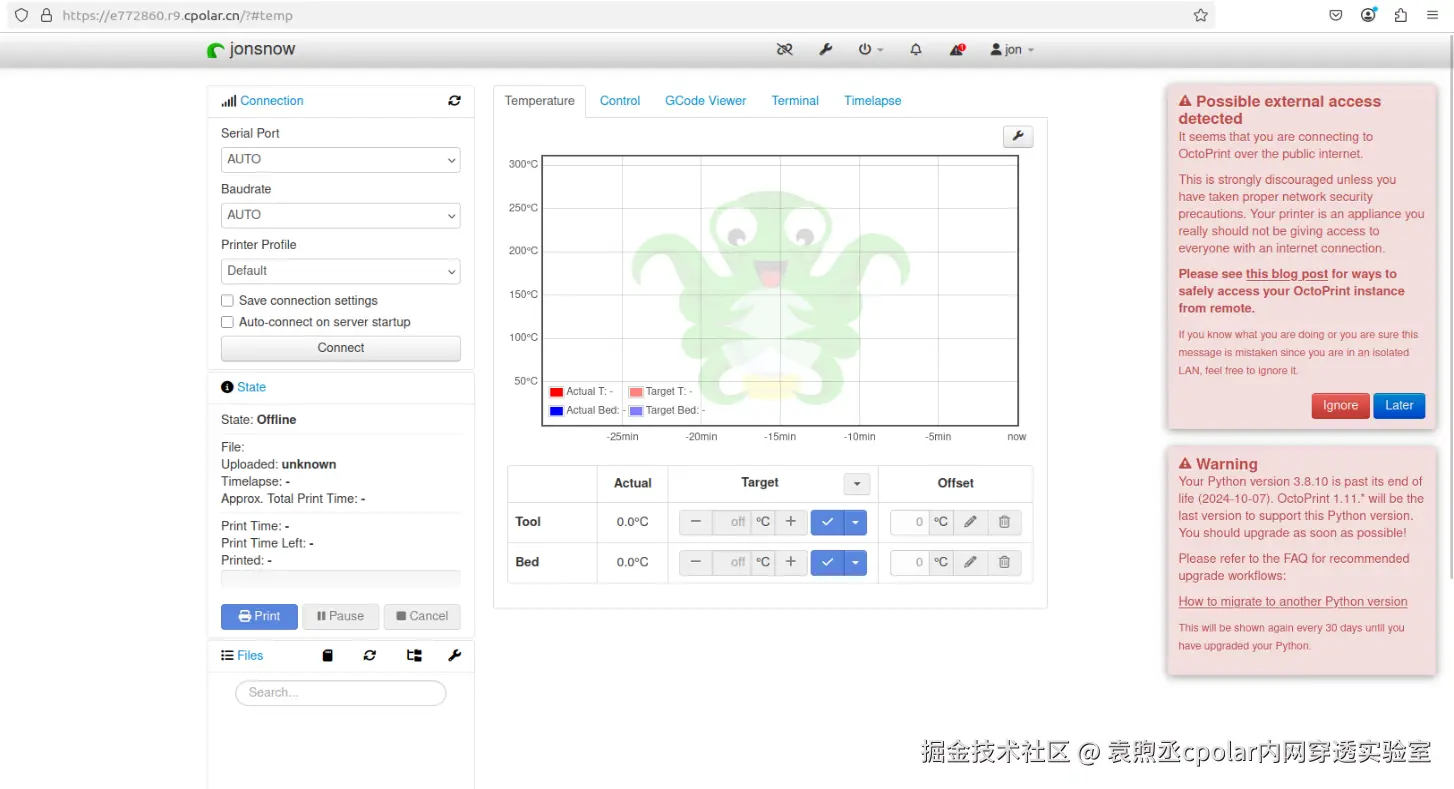Click the Cancel print button
Screen dimensions: 1454x789
(422, 616)
